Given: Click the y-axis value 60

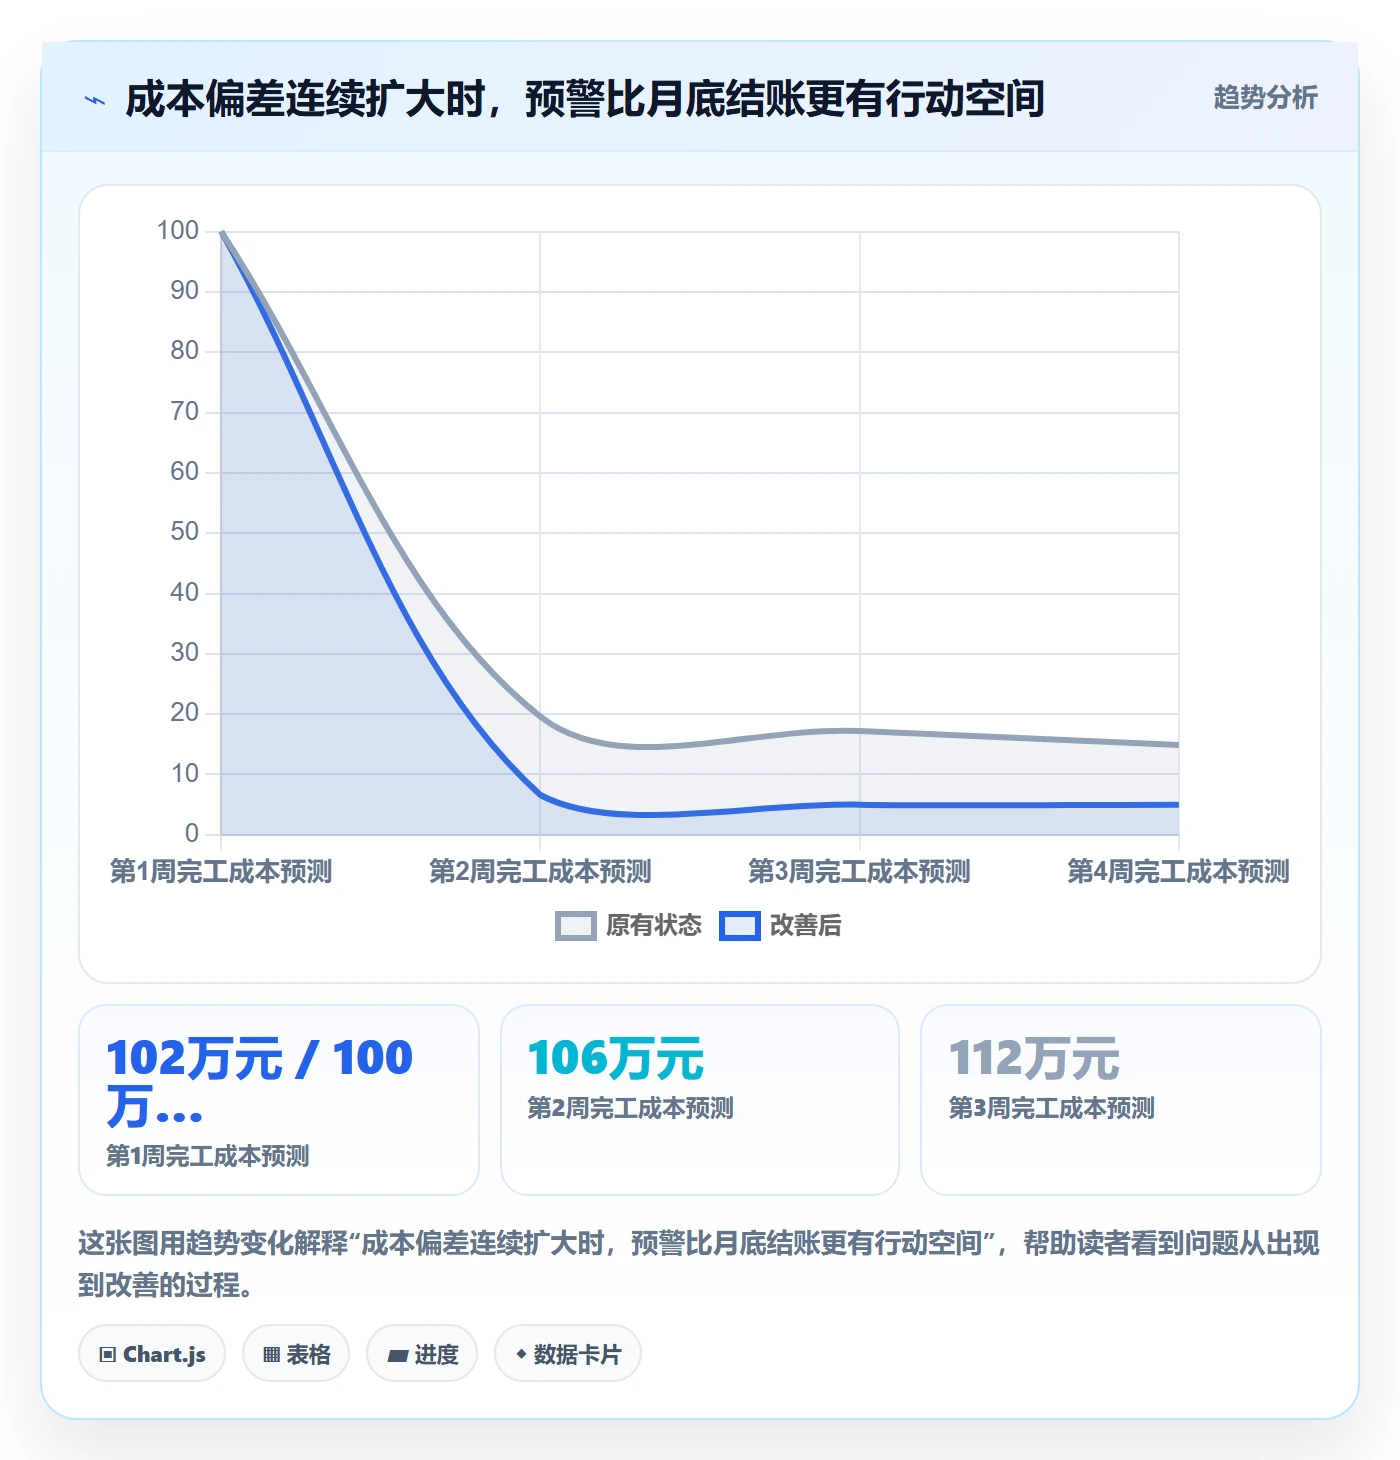Looking at the screenshot, I should point(185,472).
